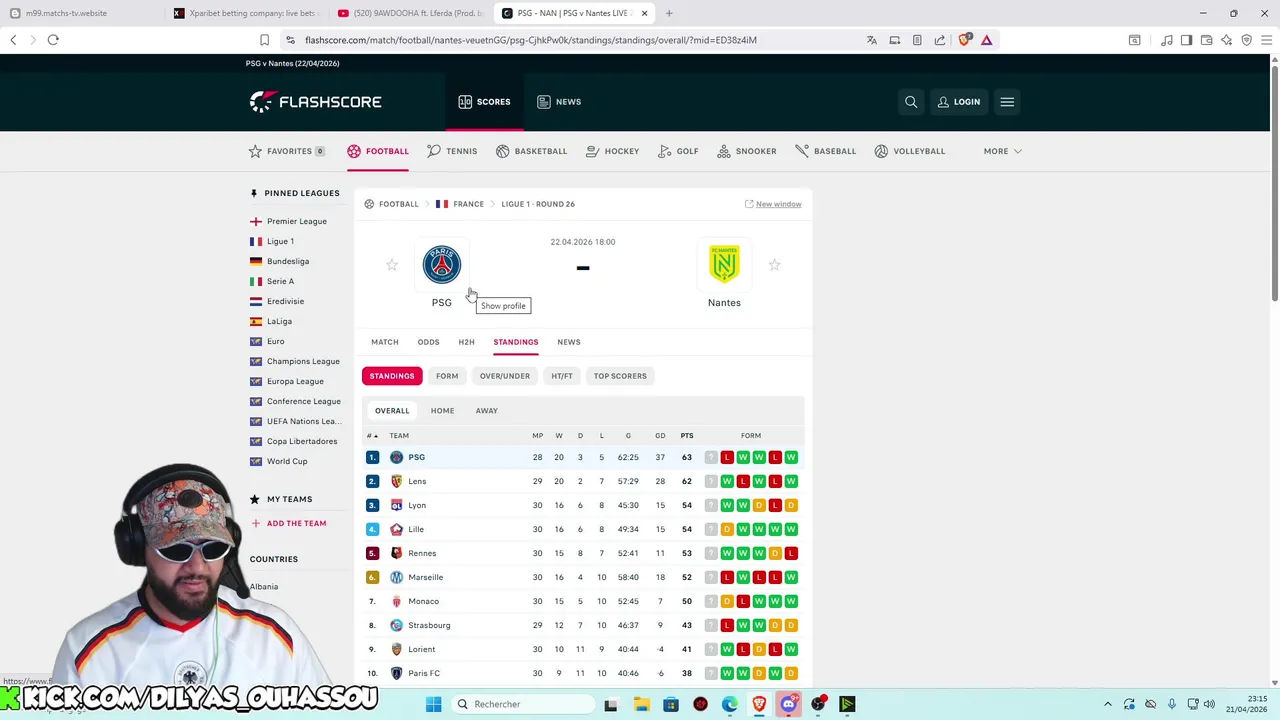Select the HT/FT standings filter
Screen dimensions: 1280x720
[x=562, y=376]
